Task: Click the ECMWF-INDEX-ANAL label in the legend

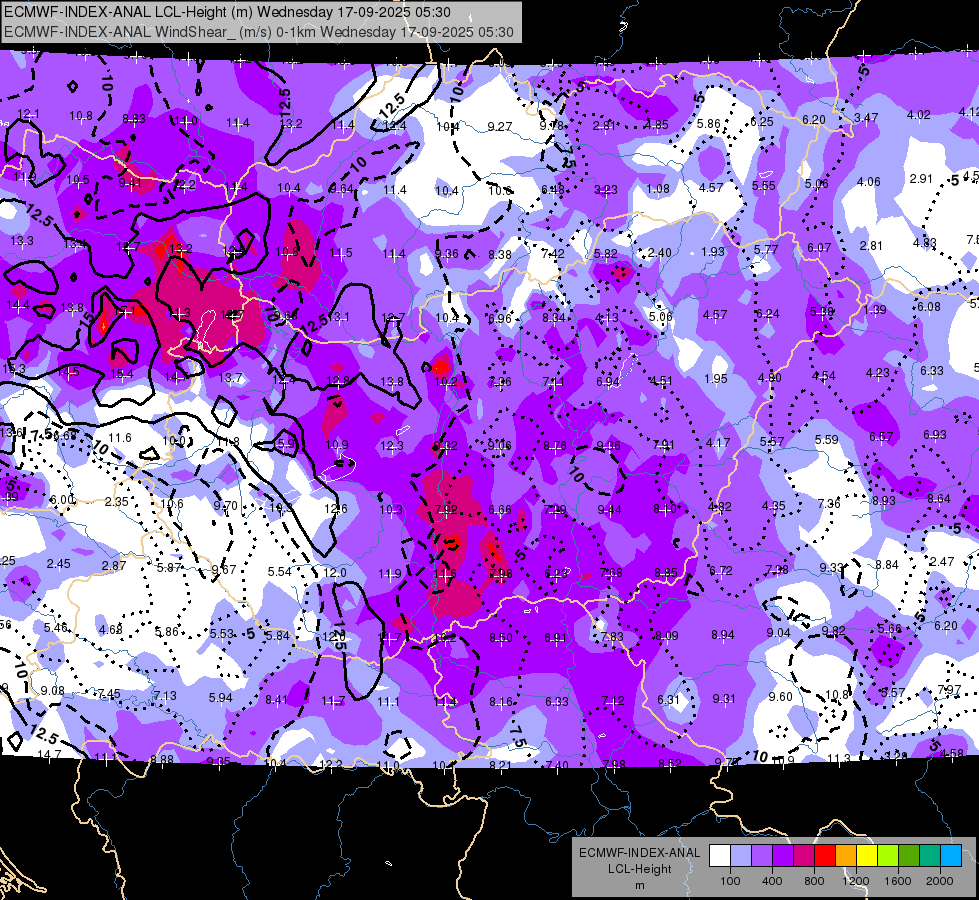Action: coord(640,853)
